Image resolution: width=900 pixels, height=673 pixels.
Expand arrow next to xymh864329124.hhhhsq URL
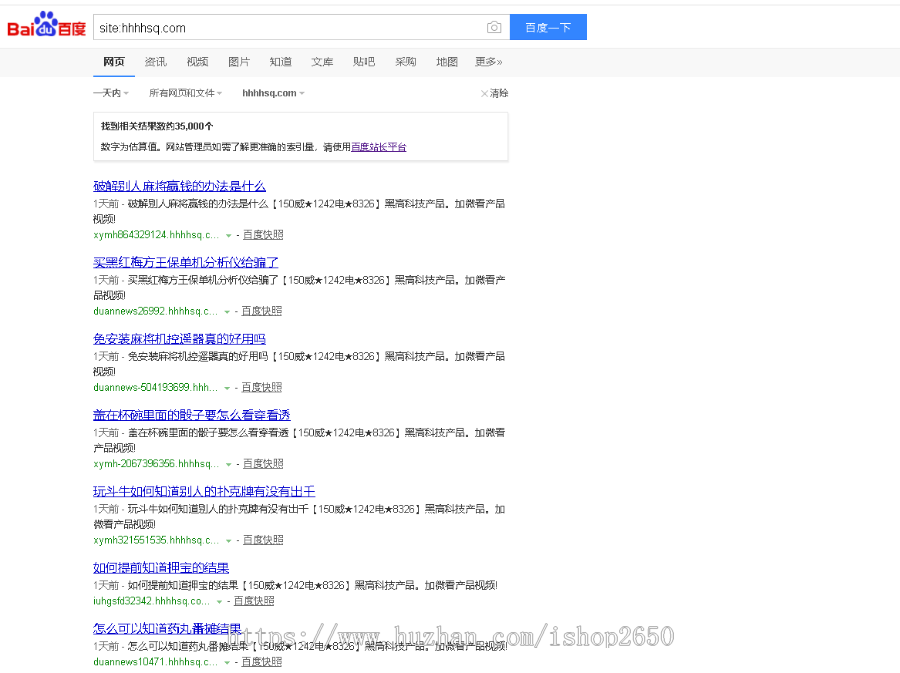click(x=228, y=235)
